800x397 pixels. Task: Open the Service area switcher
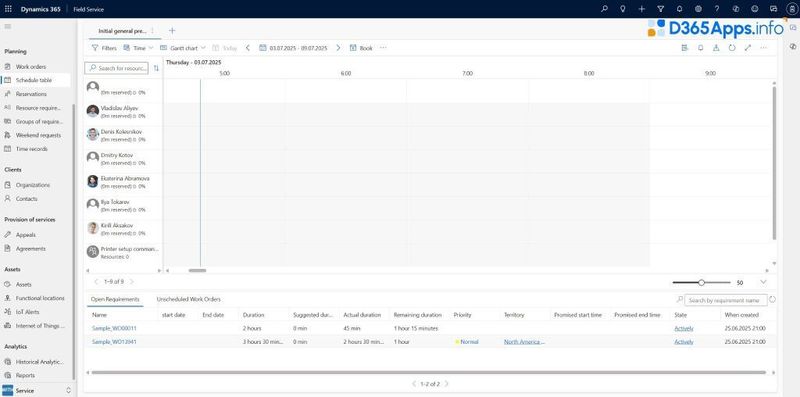pyautogui.click(x=37, y=390)
